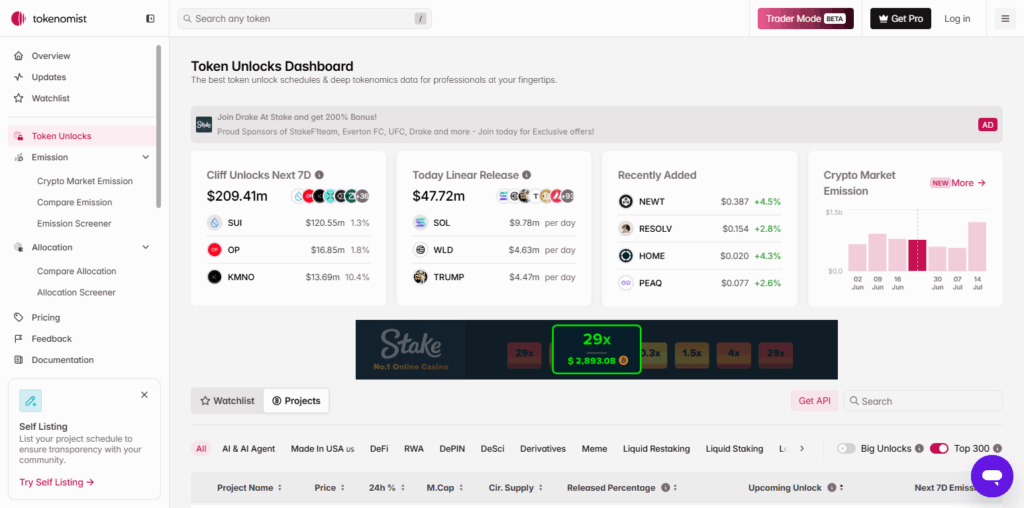Click the Top 300 info icon
Screen dimensions: 1024x508
(997, 449)
